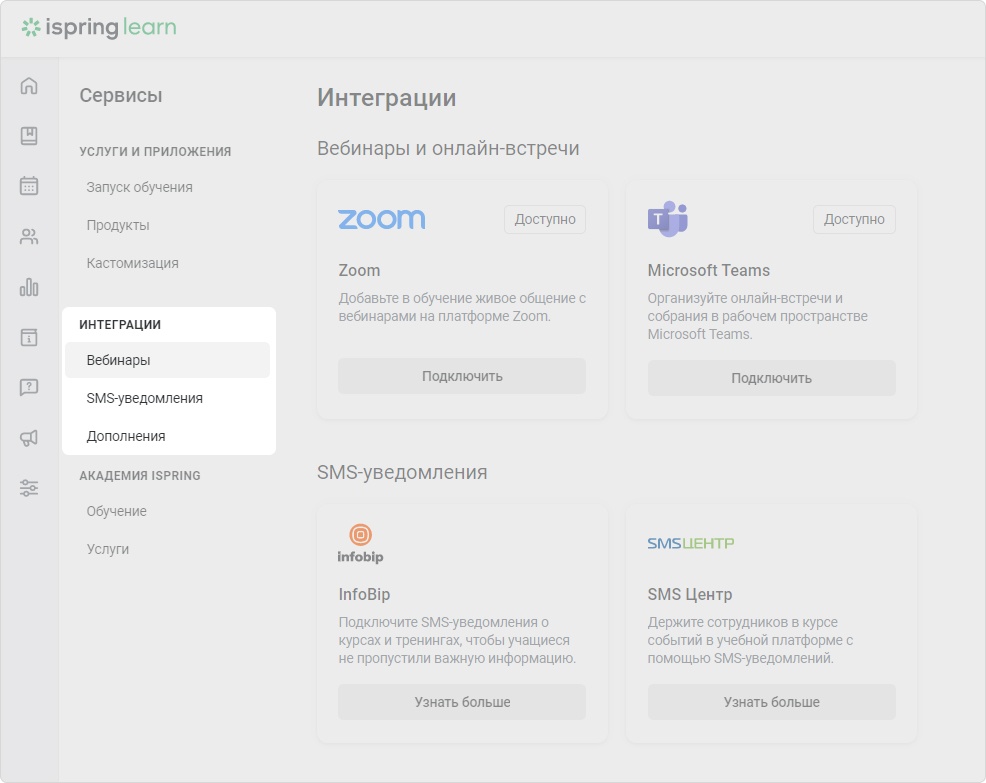Open Дополнения menu item
Viewport: 986px width, 783px height.
point(167,436)
